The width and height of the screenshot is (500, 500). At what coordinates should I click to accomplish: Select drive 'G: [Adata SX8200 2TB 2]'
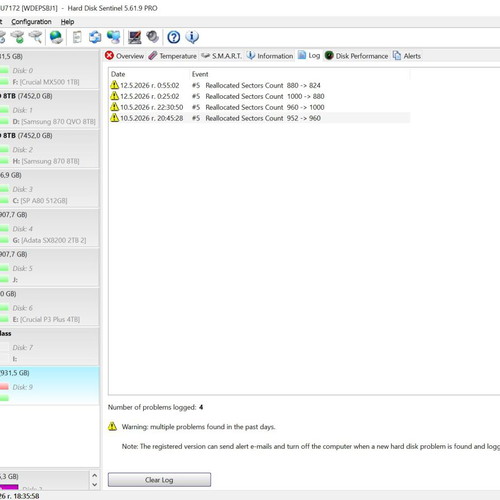point(49,240)
